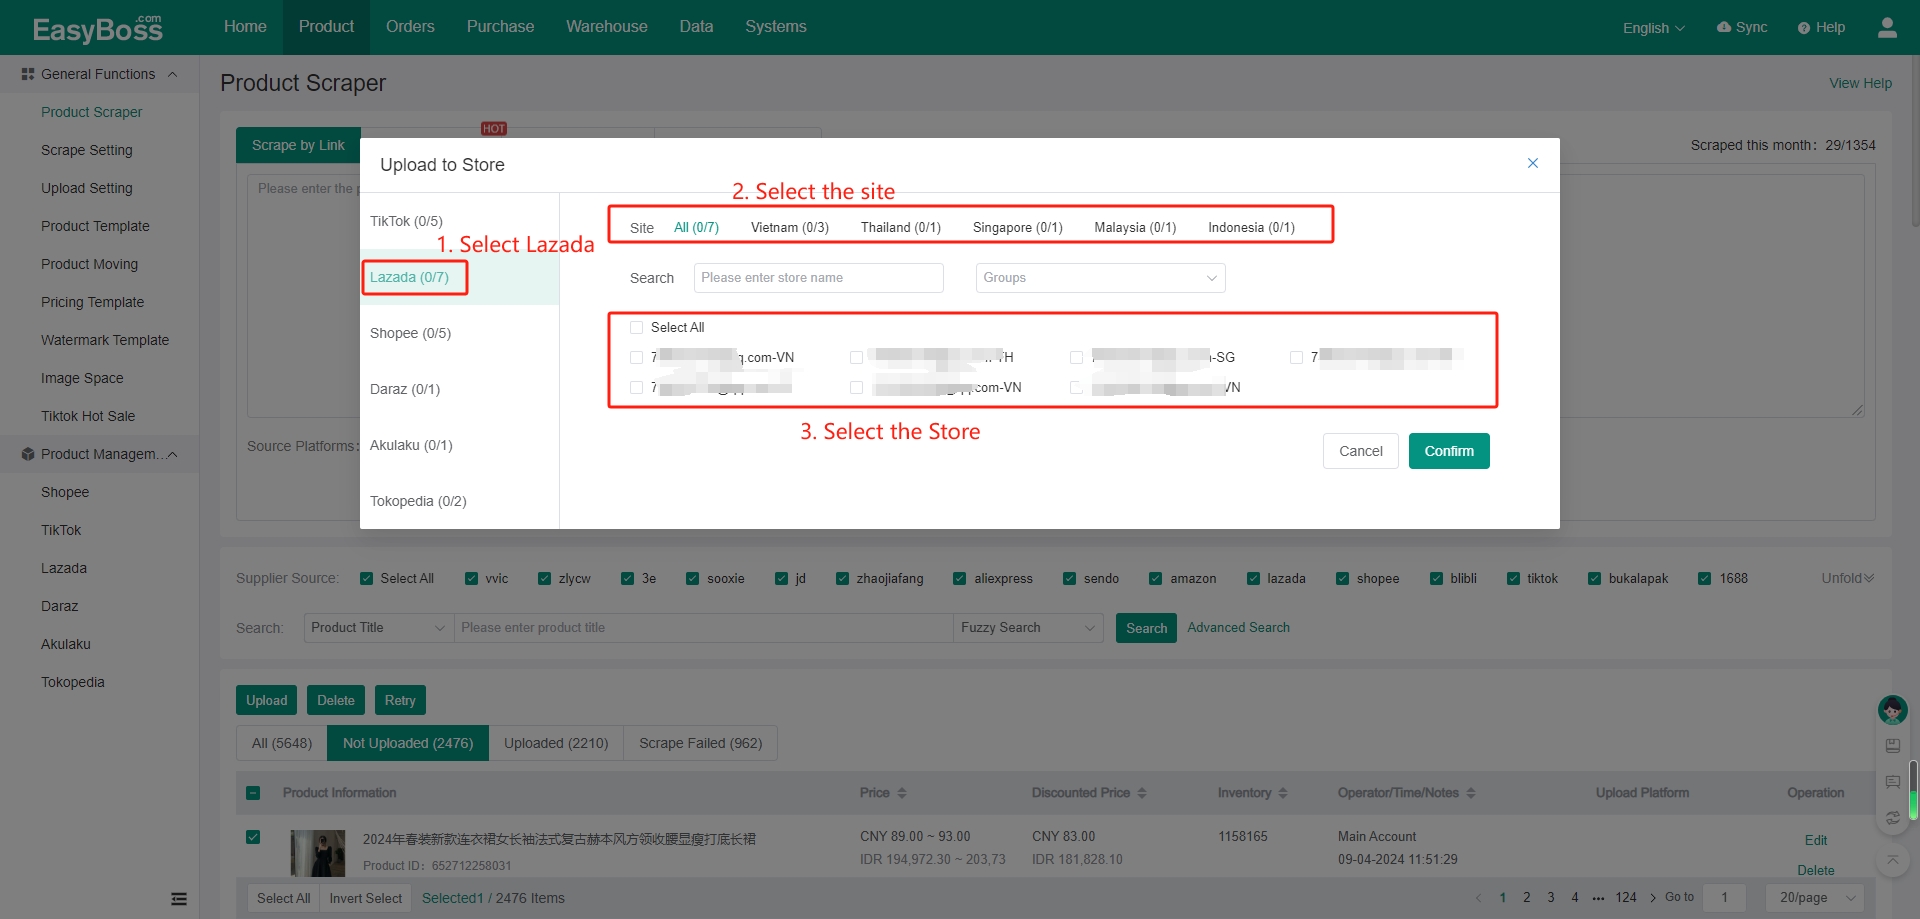Open the 20/page dropdown

pyautogui.click(x=1815, y=898)
